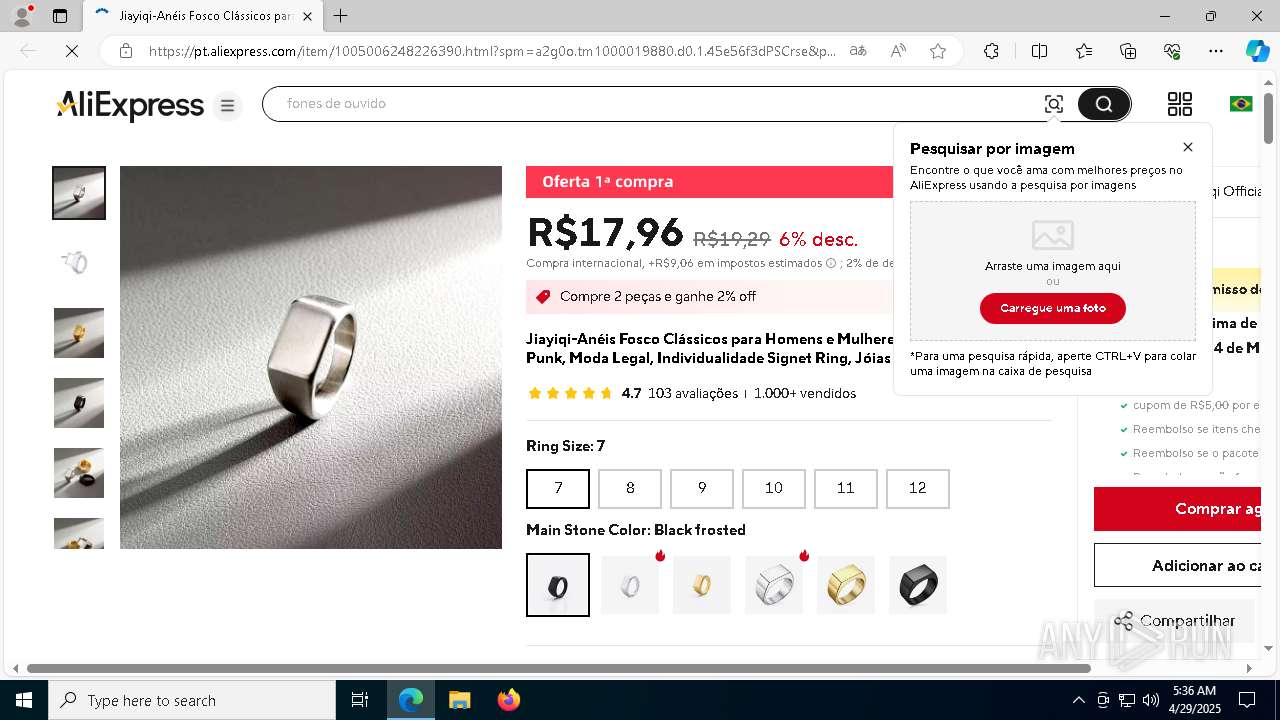The height and width of the screenshot is (720, 1280).
Task: Pick the silver round ring color swatch
Action: [630, 585]
